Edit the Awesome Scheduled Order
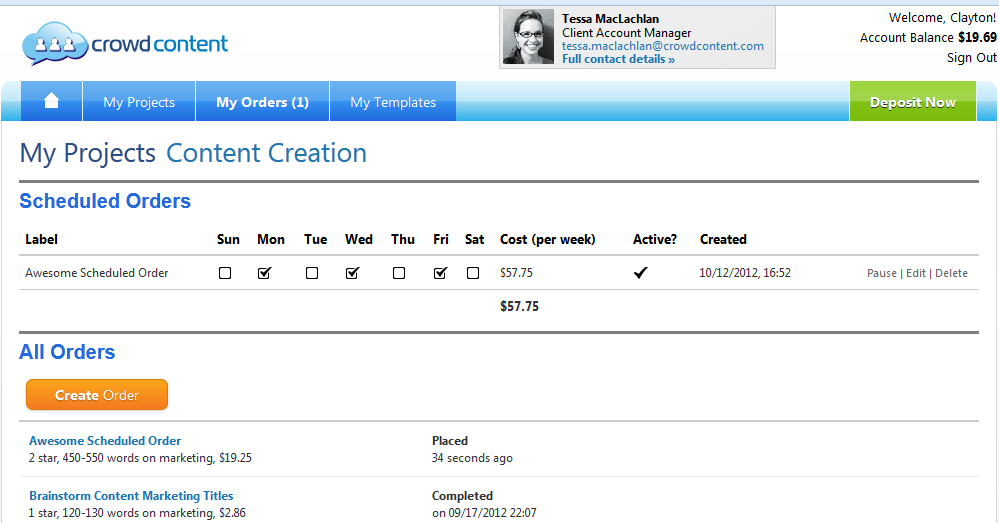Screen dimensions: 999x523 916,273
